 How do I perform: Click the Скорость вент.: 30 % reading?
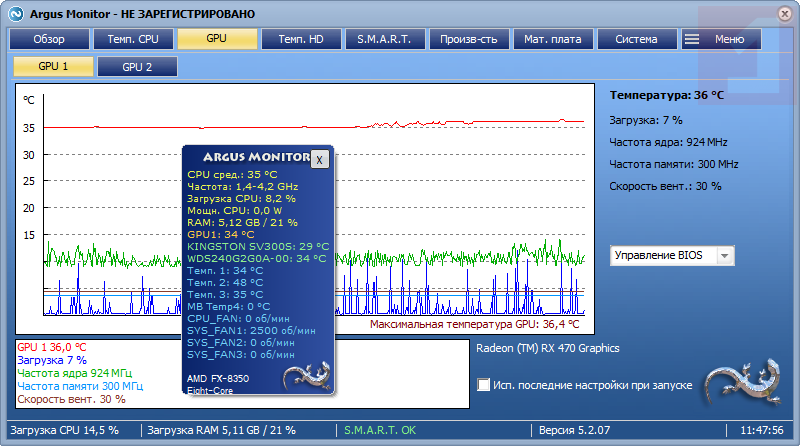(665, 186)
